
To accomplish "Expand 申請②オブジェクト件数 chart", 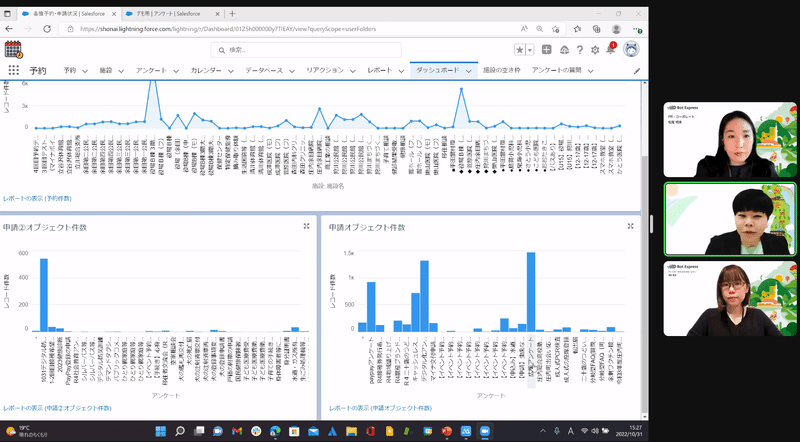I will coord(306,226).
